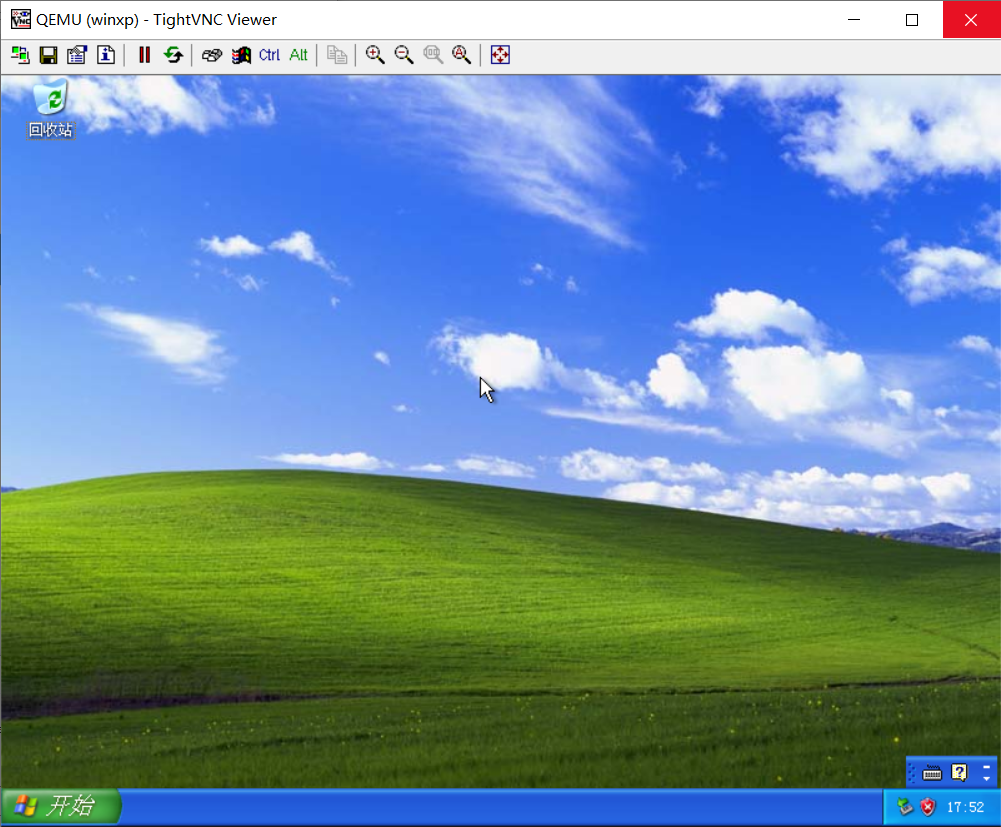Reset zoom to 100 percent
The width and height of the screenshot is (1001, 827).
433,55
